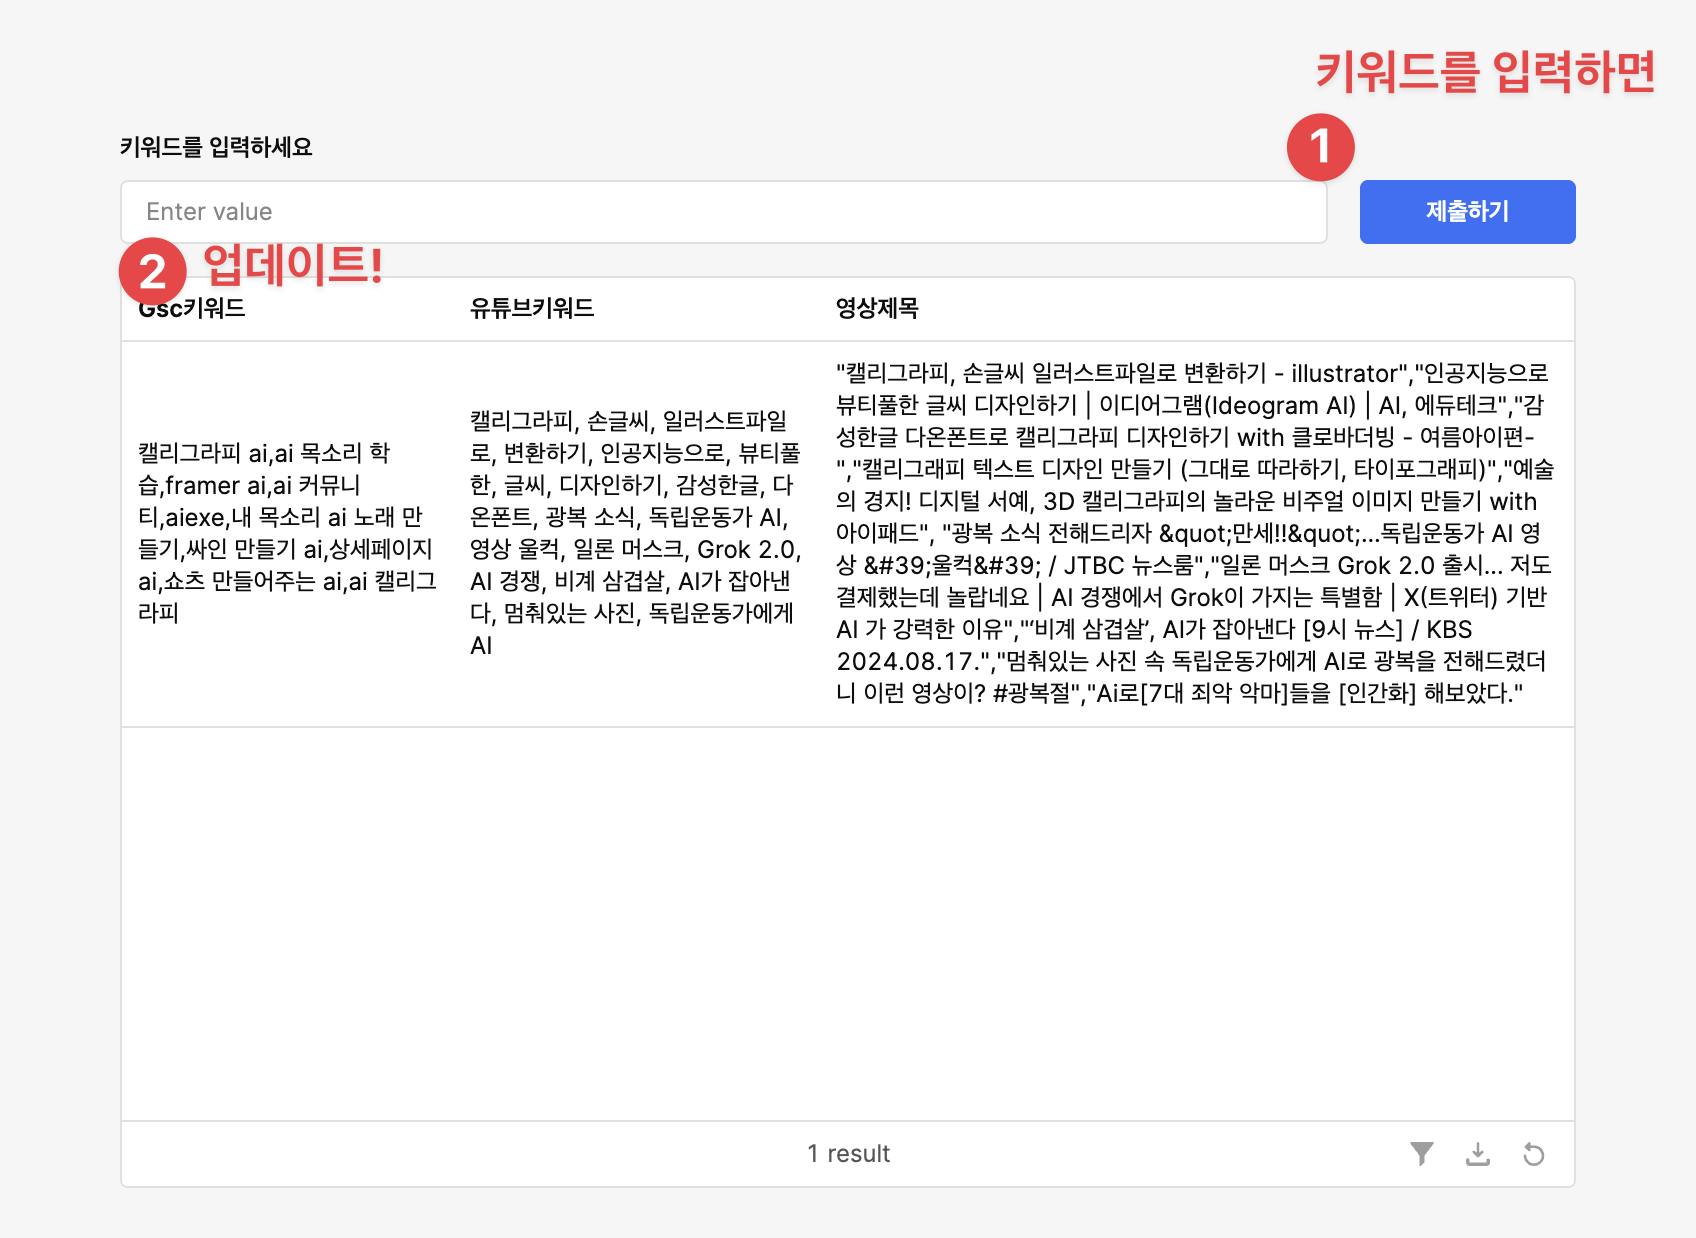Click the YouTube keyword cell containing Grok 2.0
Image resolution: width=1696 pixels, height=1238 pixels.
click(635, 533)
